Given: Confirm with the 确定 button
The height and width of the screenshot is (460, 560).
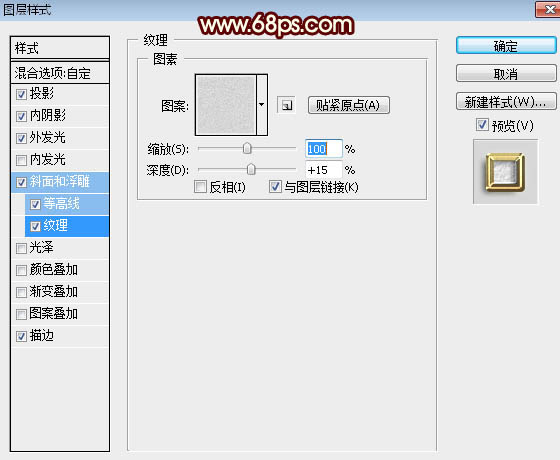Looking at the screenshot, I should pyautogui.click(x=506, y=46).
